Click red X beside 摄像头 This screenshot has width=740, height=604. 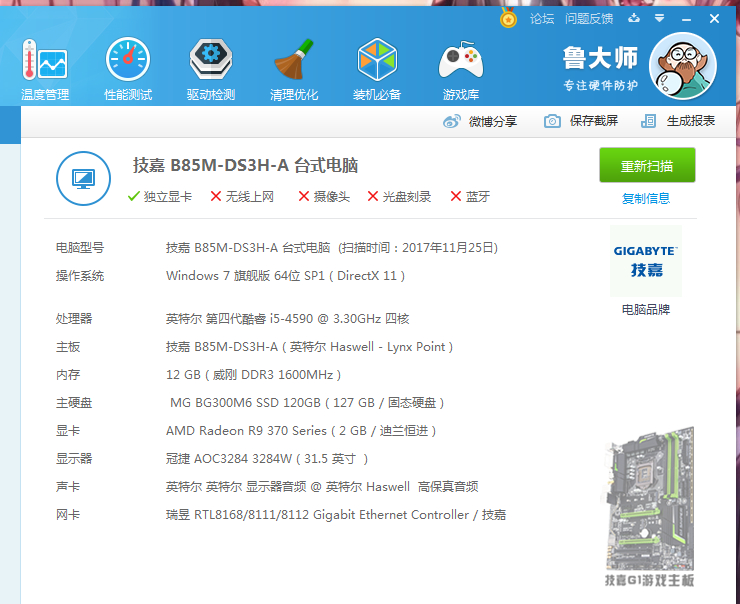304,196
